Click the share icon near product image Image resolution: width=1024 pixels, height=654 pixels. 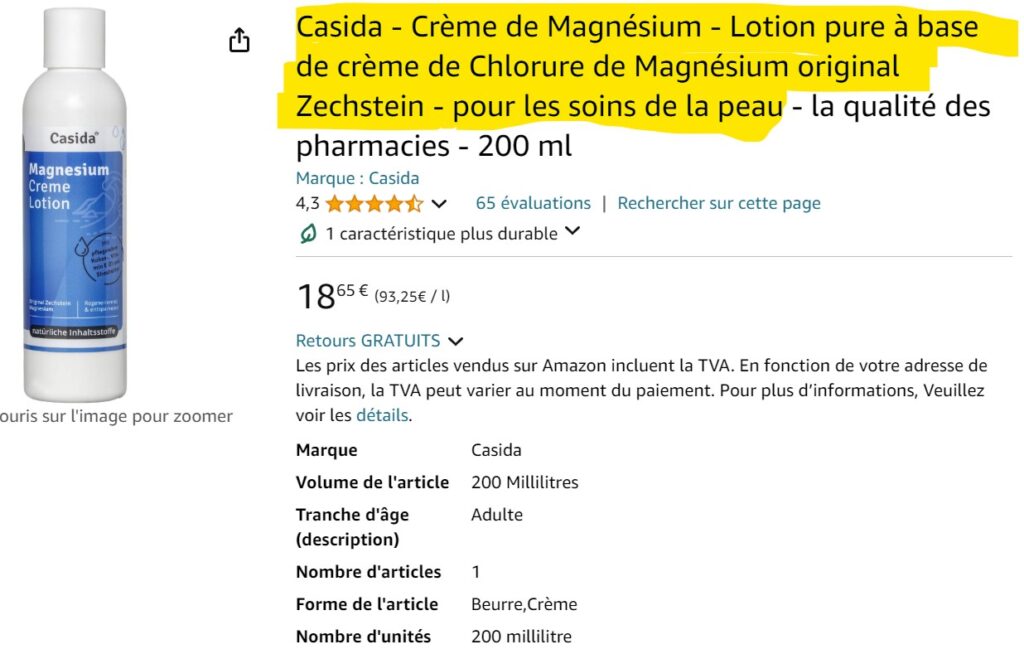239,40
